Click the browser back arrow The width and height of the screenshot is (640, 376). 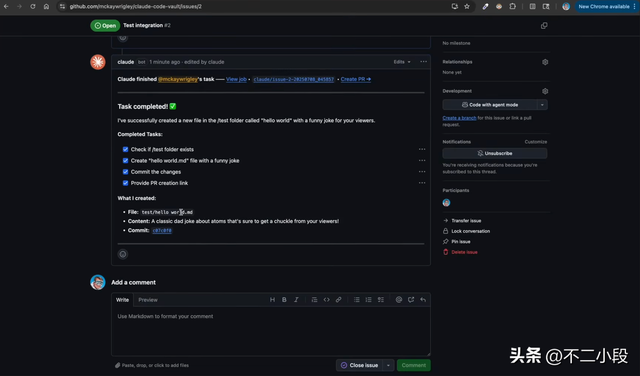tap(6, 7)
